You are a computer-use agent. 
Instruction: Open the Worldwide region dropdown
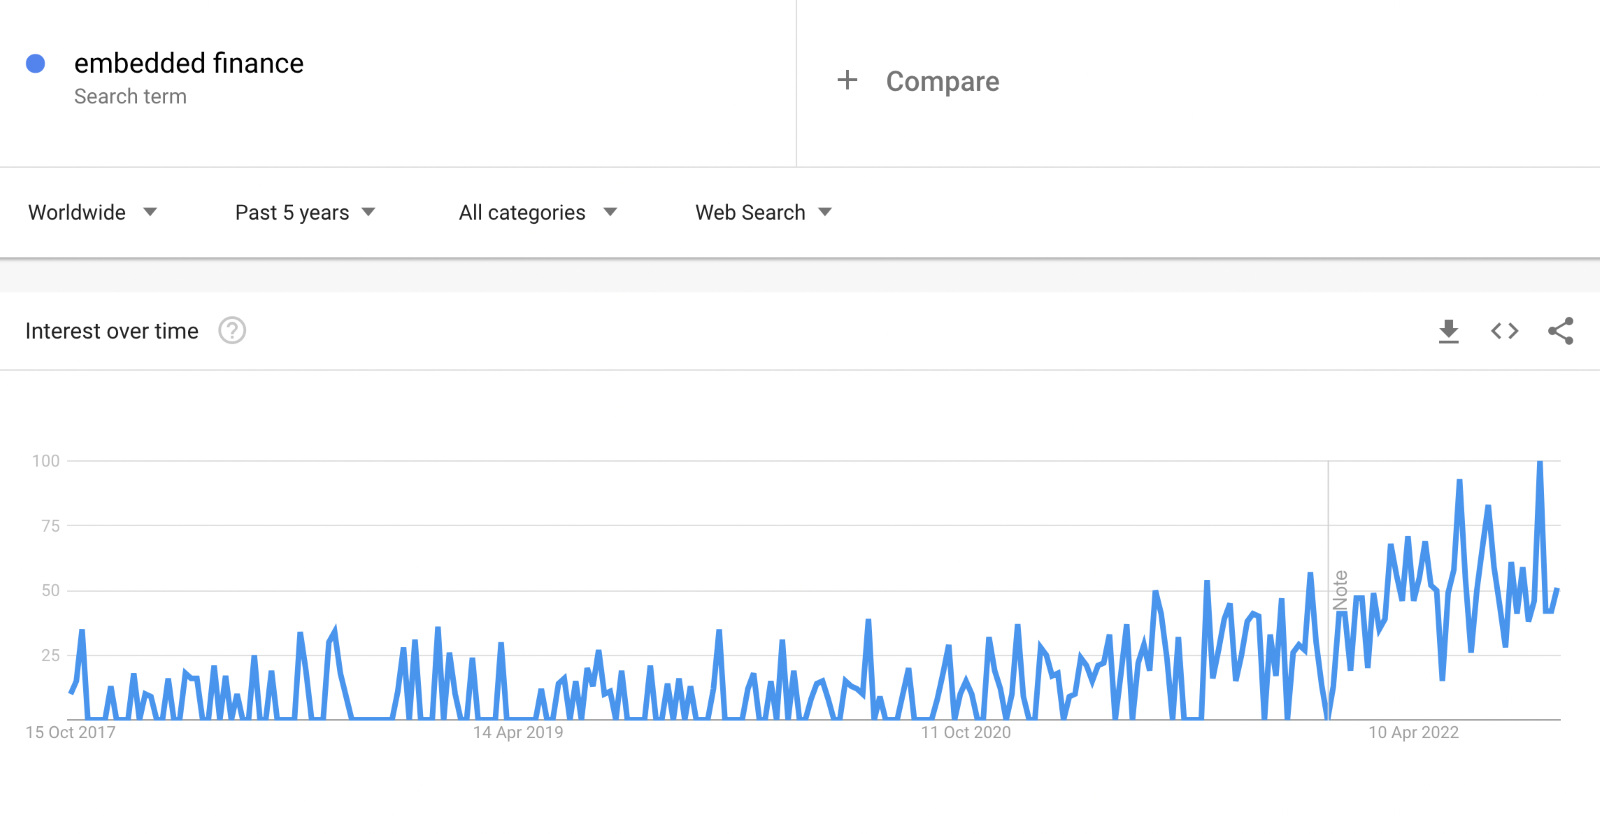pos(93,212)
